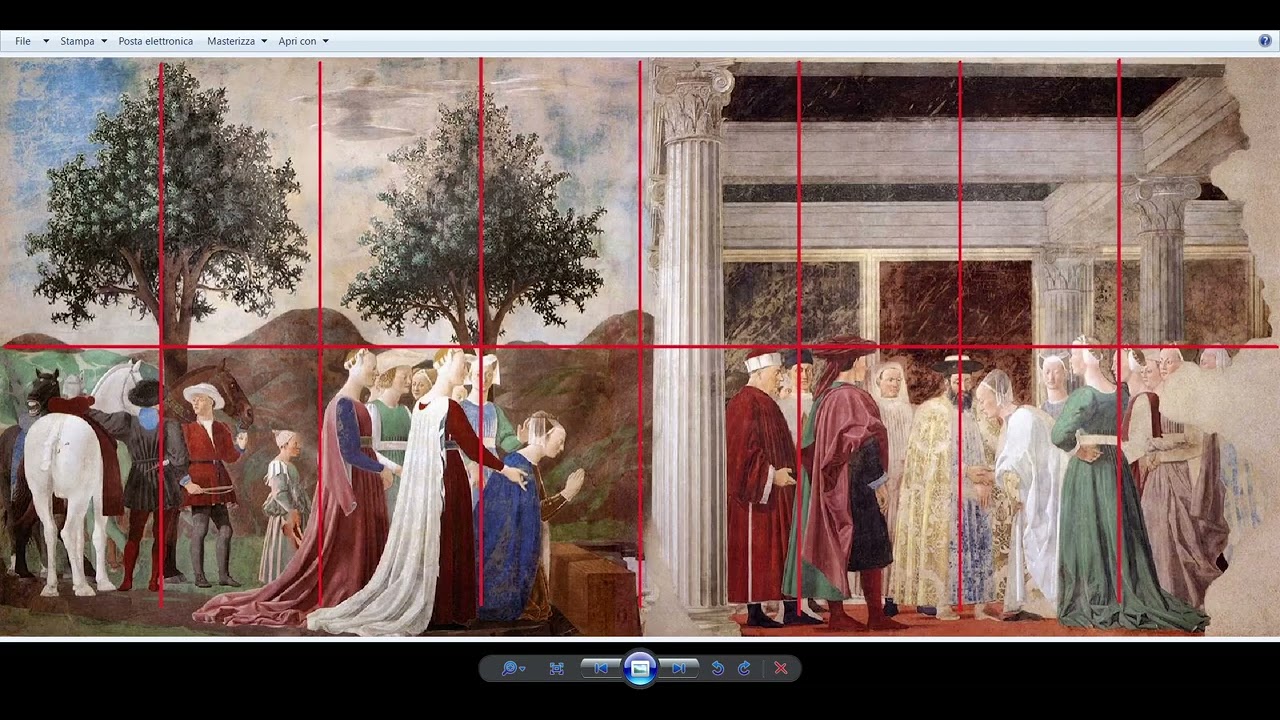
Task: Delete the image with the red X
Action: pos(781,668)
